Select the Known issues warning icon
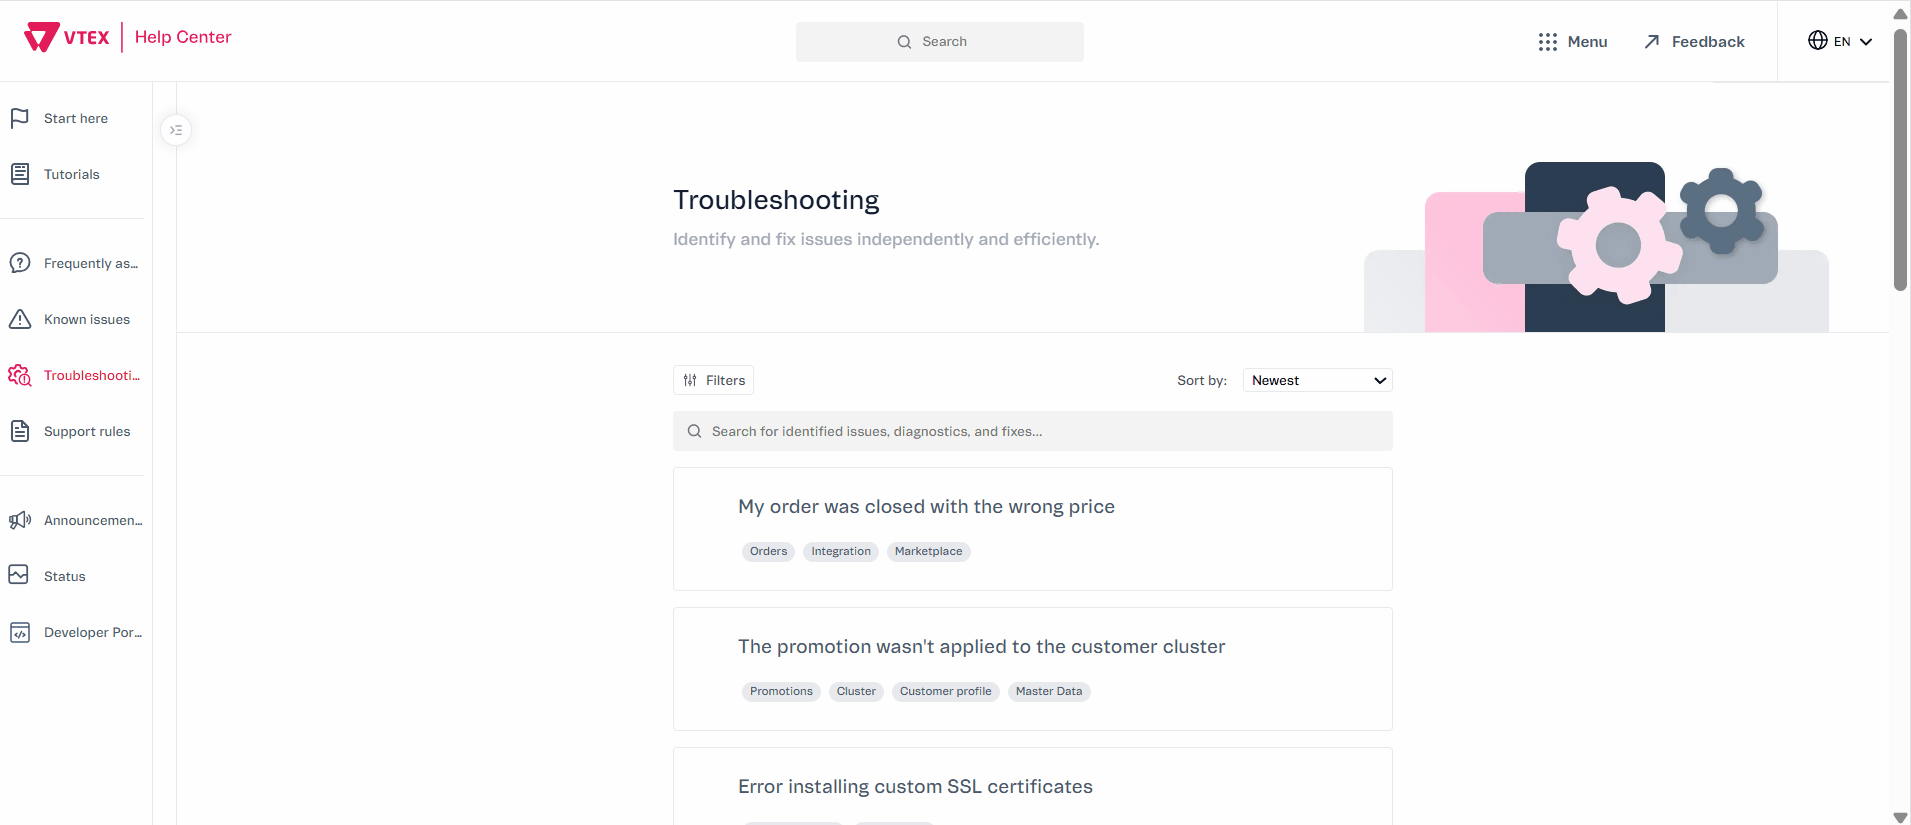The height and width of the screenshot is (825, 1911). pos(19,319)
